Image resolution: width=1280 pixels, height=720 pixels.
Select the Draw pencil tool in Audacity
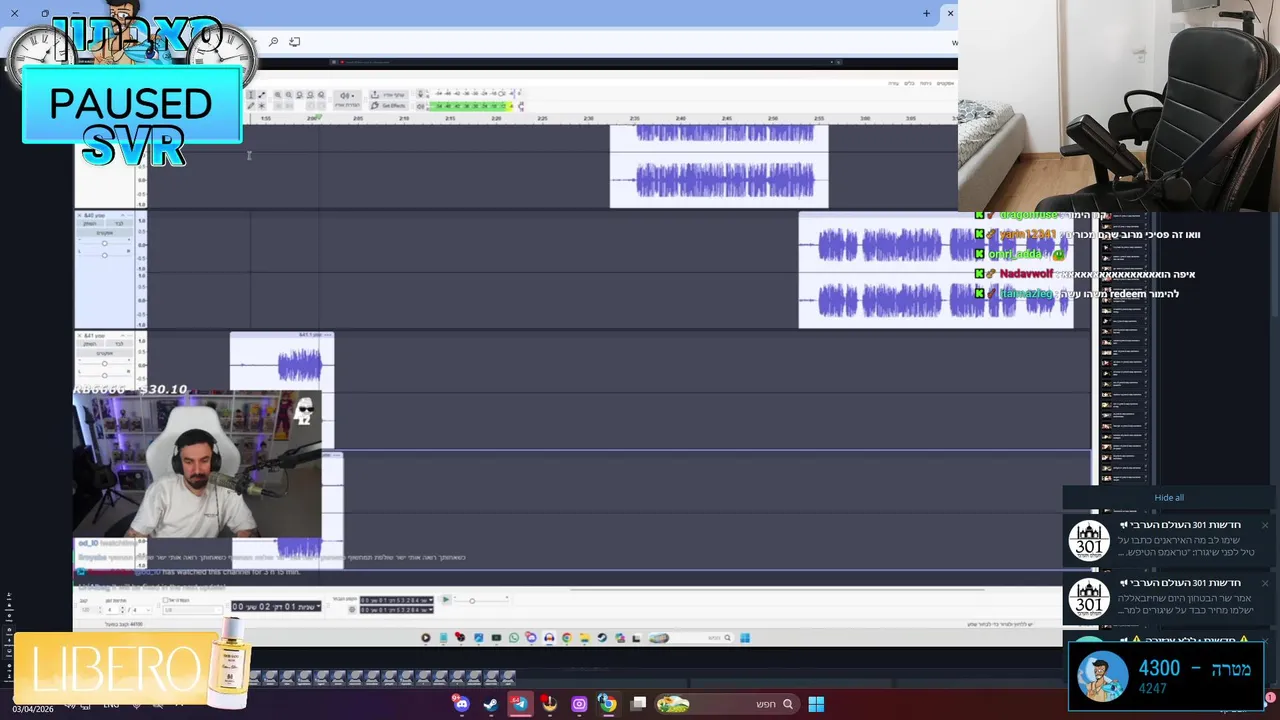(251, 106)
